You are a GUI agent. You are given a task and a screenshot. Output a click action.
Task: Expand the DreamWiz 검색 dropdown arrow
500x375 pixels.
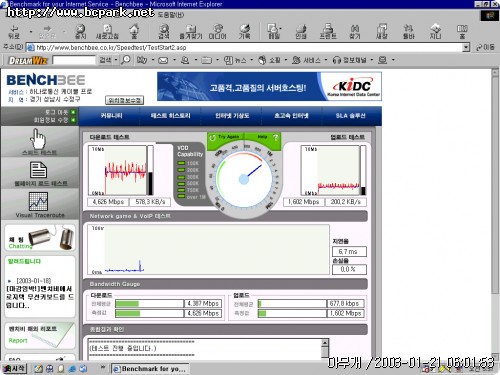(x=116, y=60)
